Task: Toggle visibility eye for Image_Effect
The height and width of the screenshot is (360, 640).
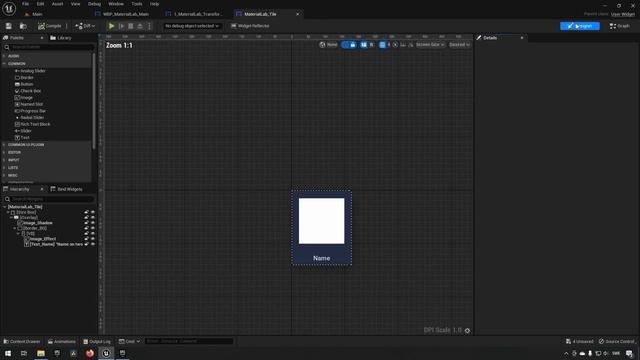Action: coord(93,239)
